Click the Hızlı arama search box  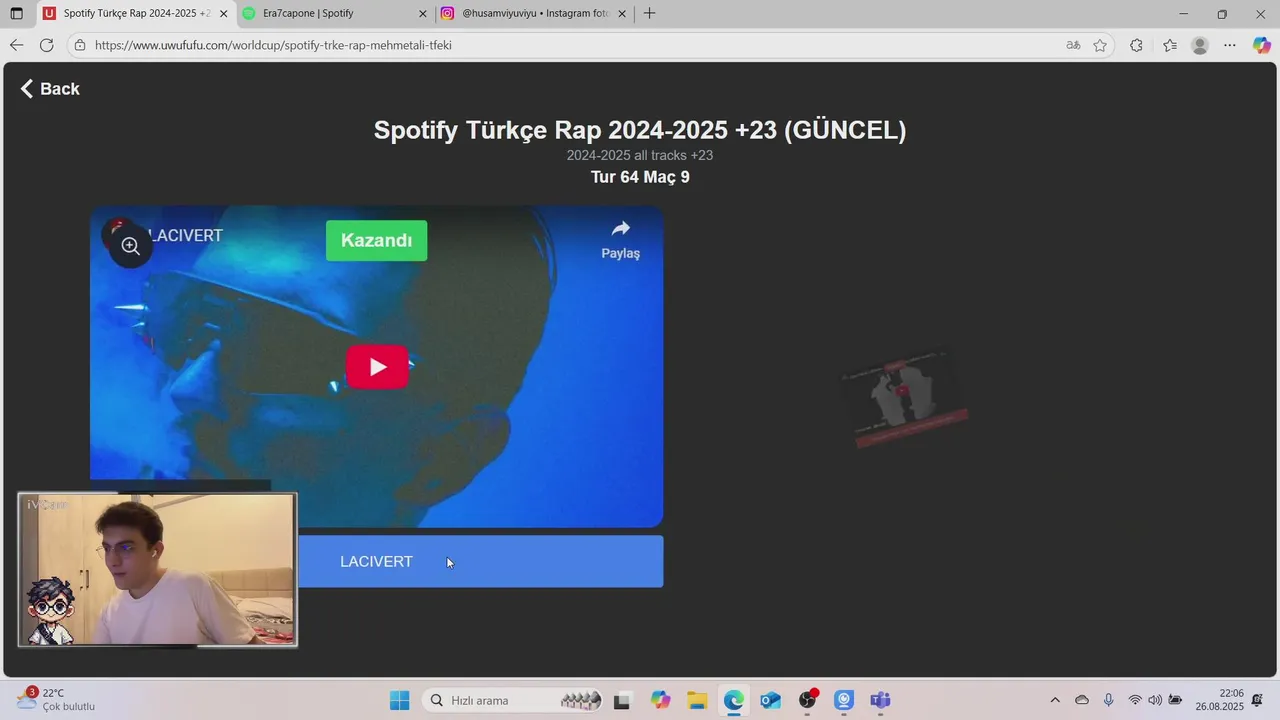pyautogui.click(x=514, y=700)
